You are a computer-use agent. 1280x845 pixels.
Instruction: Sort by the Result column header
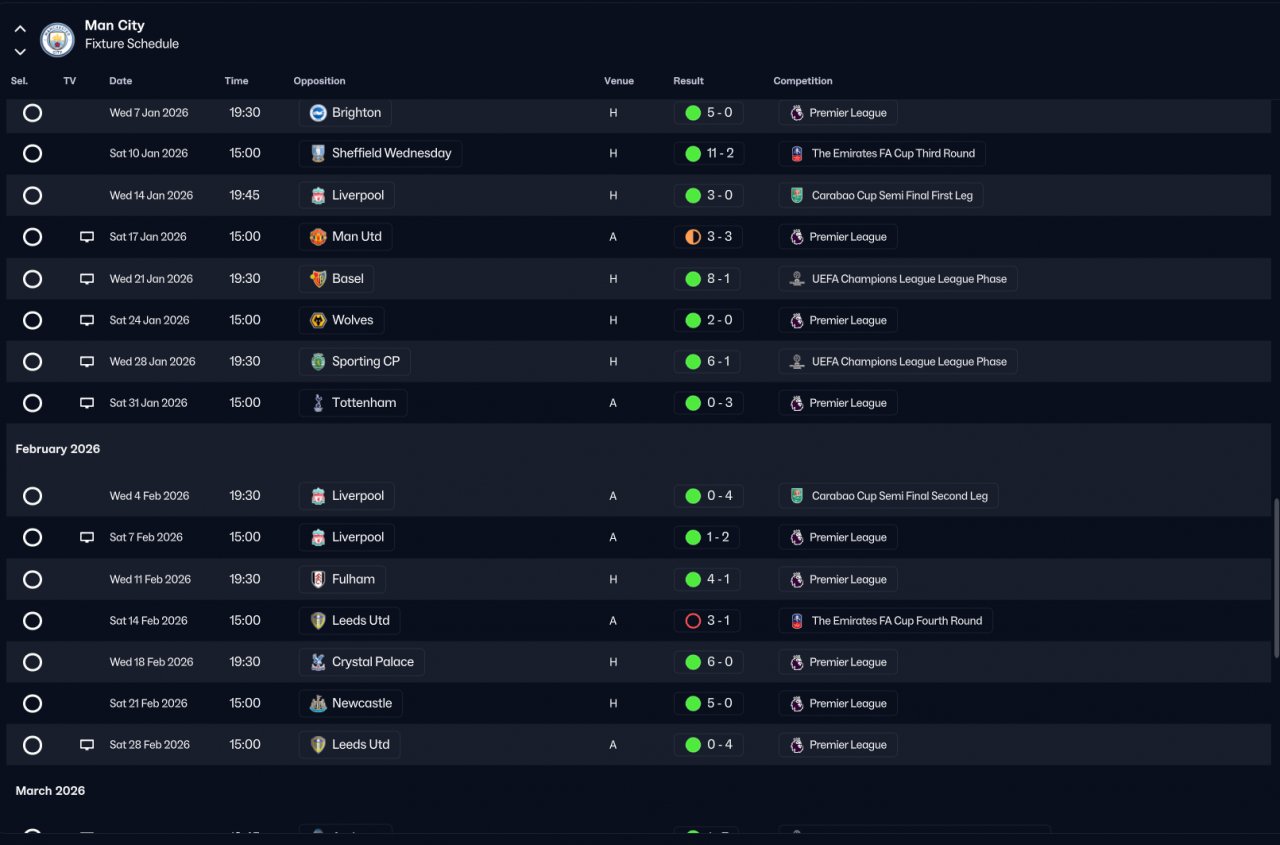[689, 81]
